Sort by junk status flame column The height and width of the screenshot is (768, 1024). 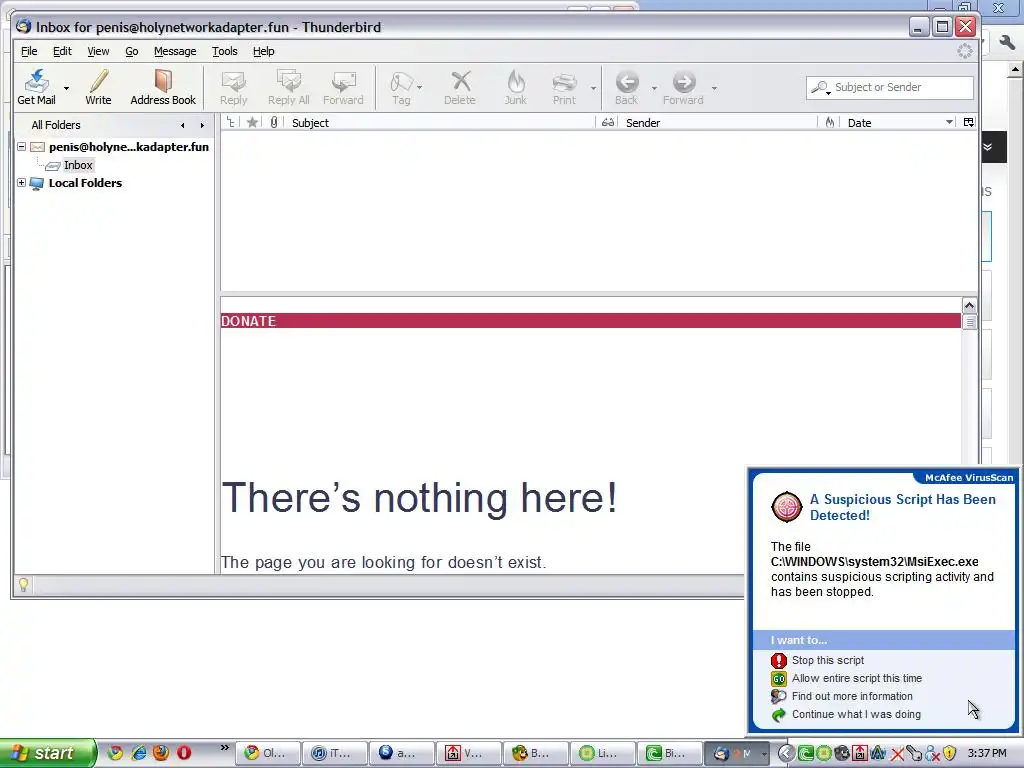[830, 122]
